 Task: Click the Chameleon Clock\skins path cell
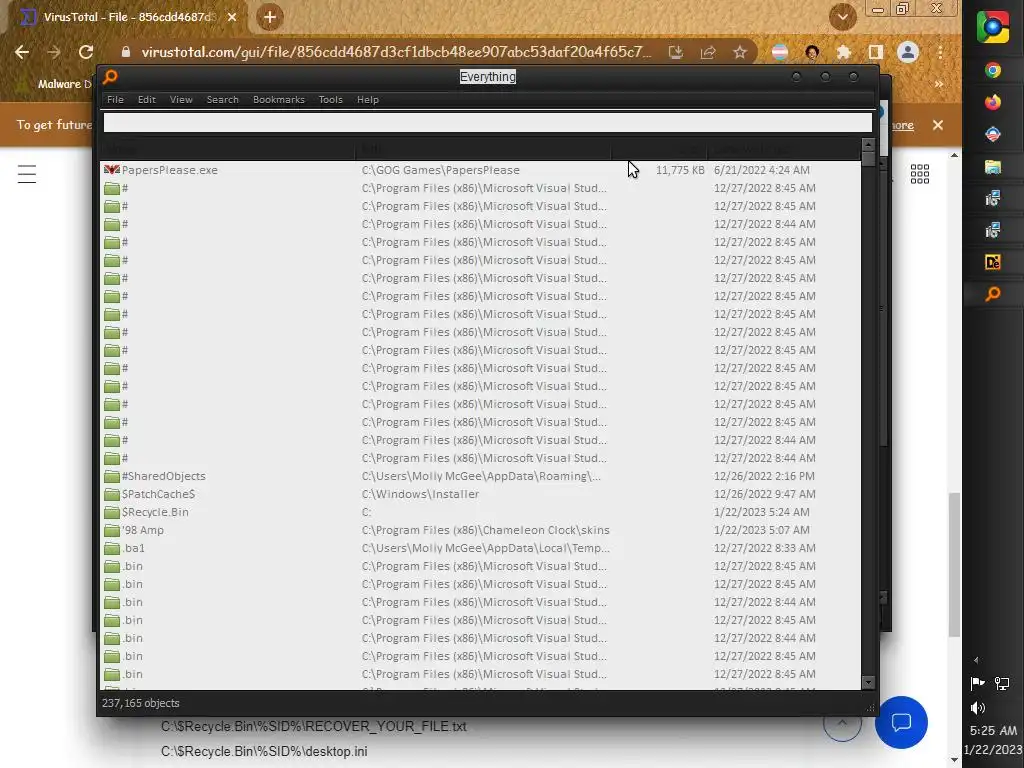pos(486,530)
